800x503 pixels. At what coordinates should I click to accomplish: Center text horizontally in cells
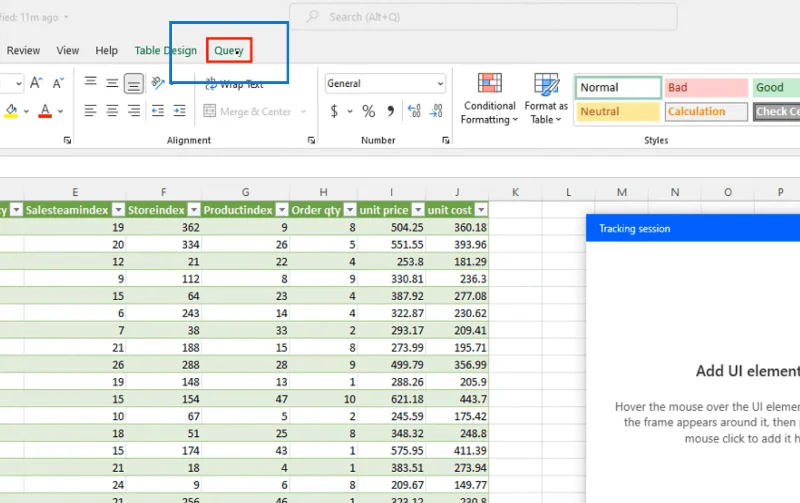tap(112, 111)
